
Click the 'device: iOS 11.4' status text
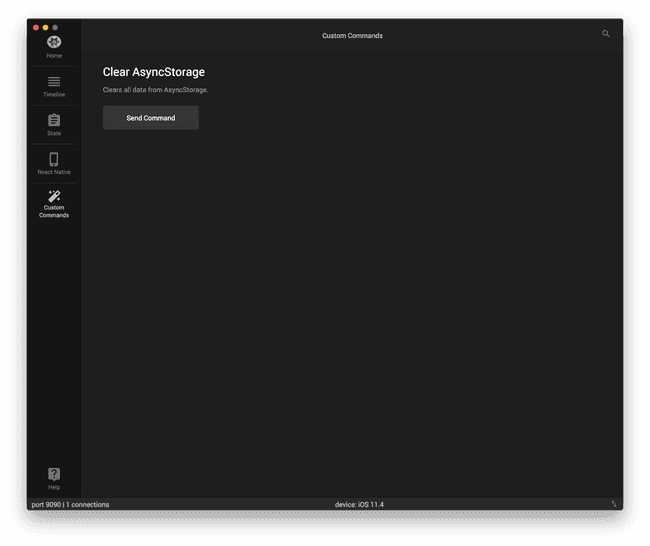359,504
